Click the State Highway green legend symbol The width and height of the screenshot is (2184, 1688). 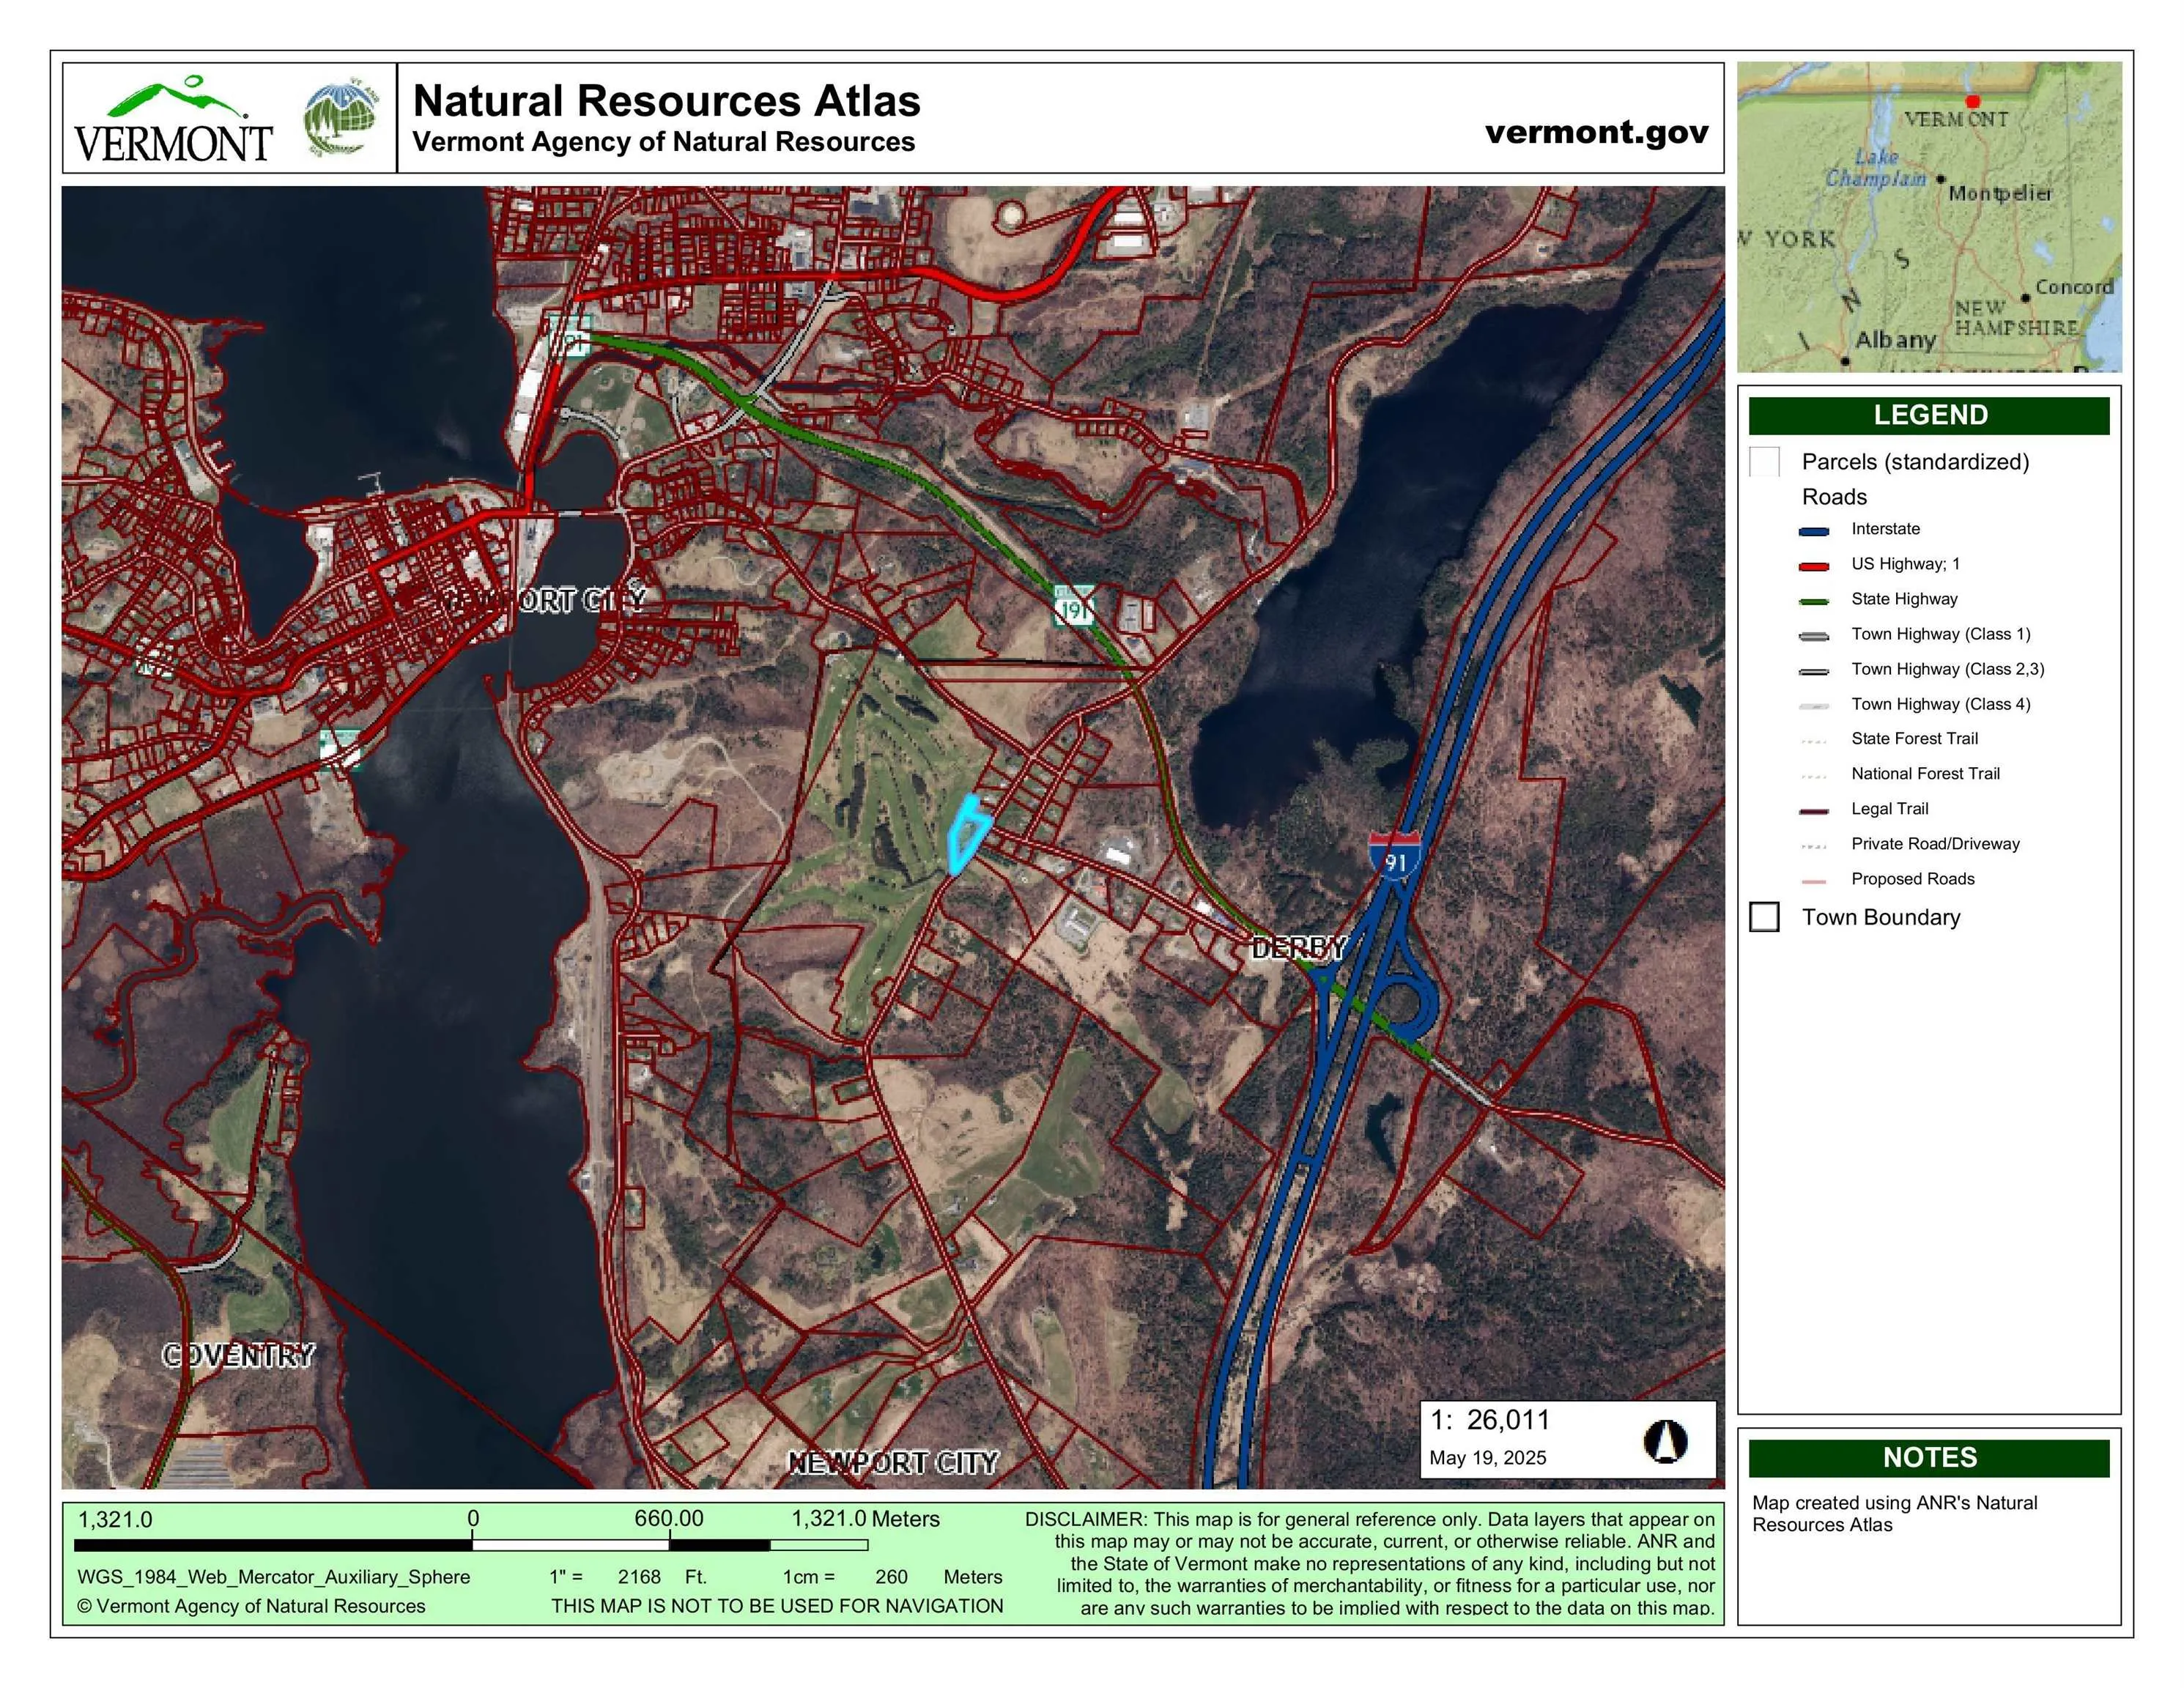coord(1813,601)
